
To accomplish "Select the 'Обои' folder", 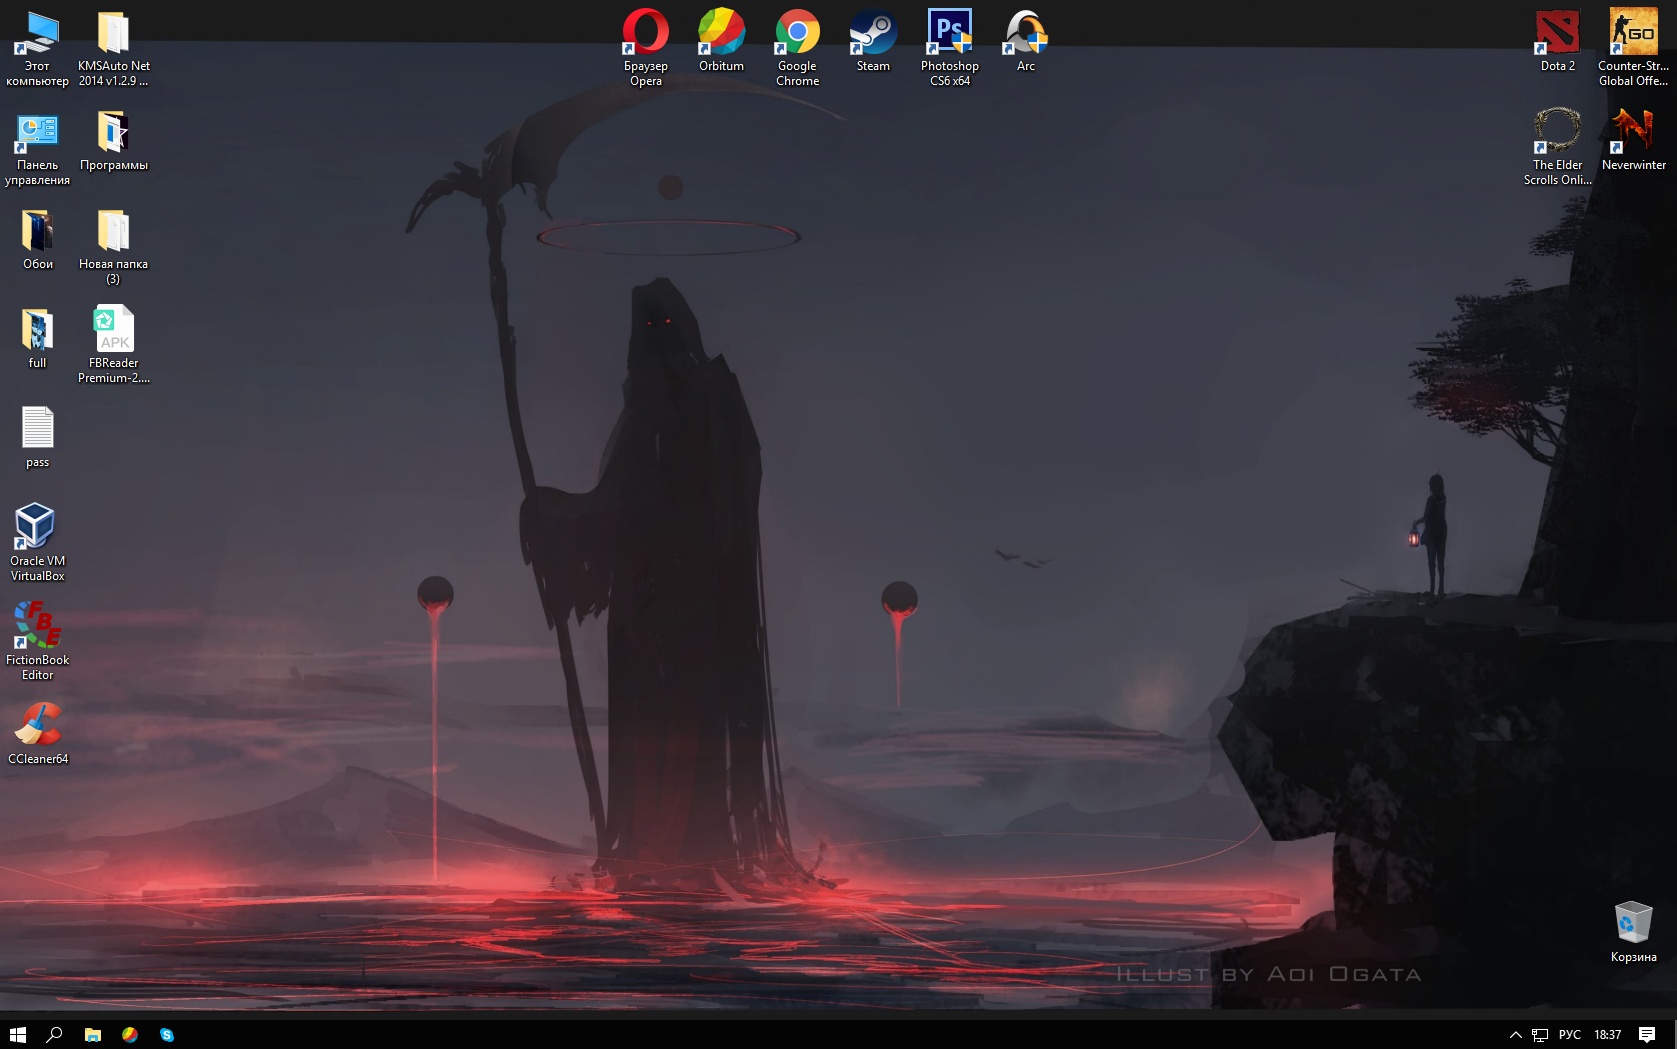I will tap(37, 240).
